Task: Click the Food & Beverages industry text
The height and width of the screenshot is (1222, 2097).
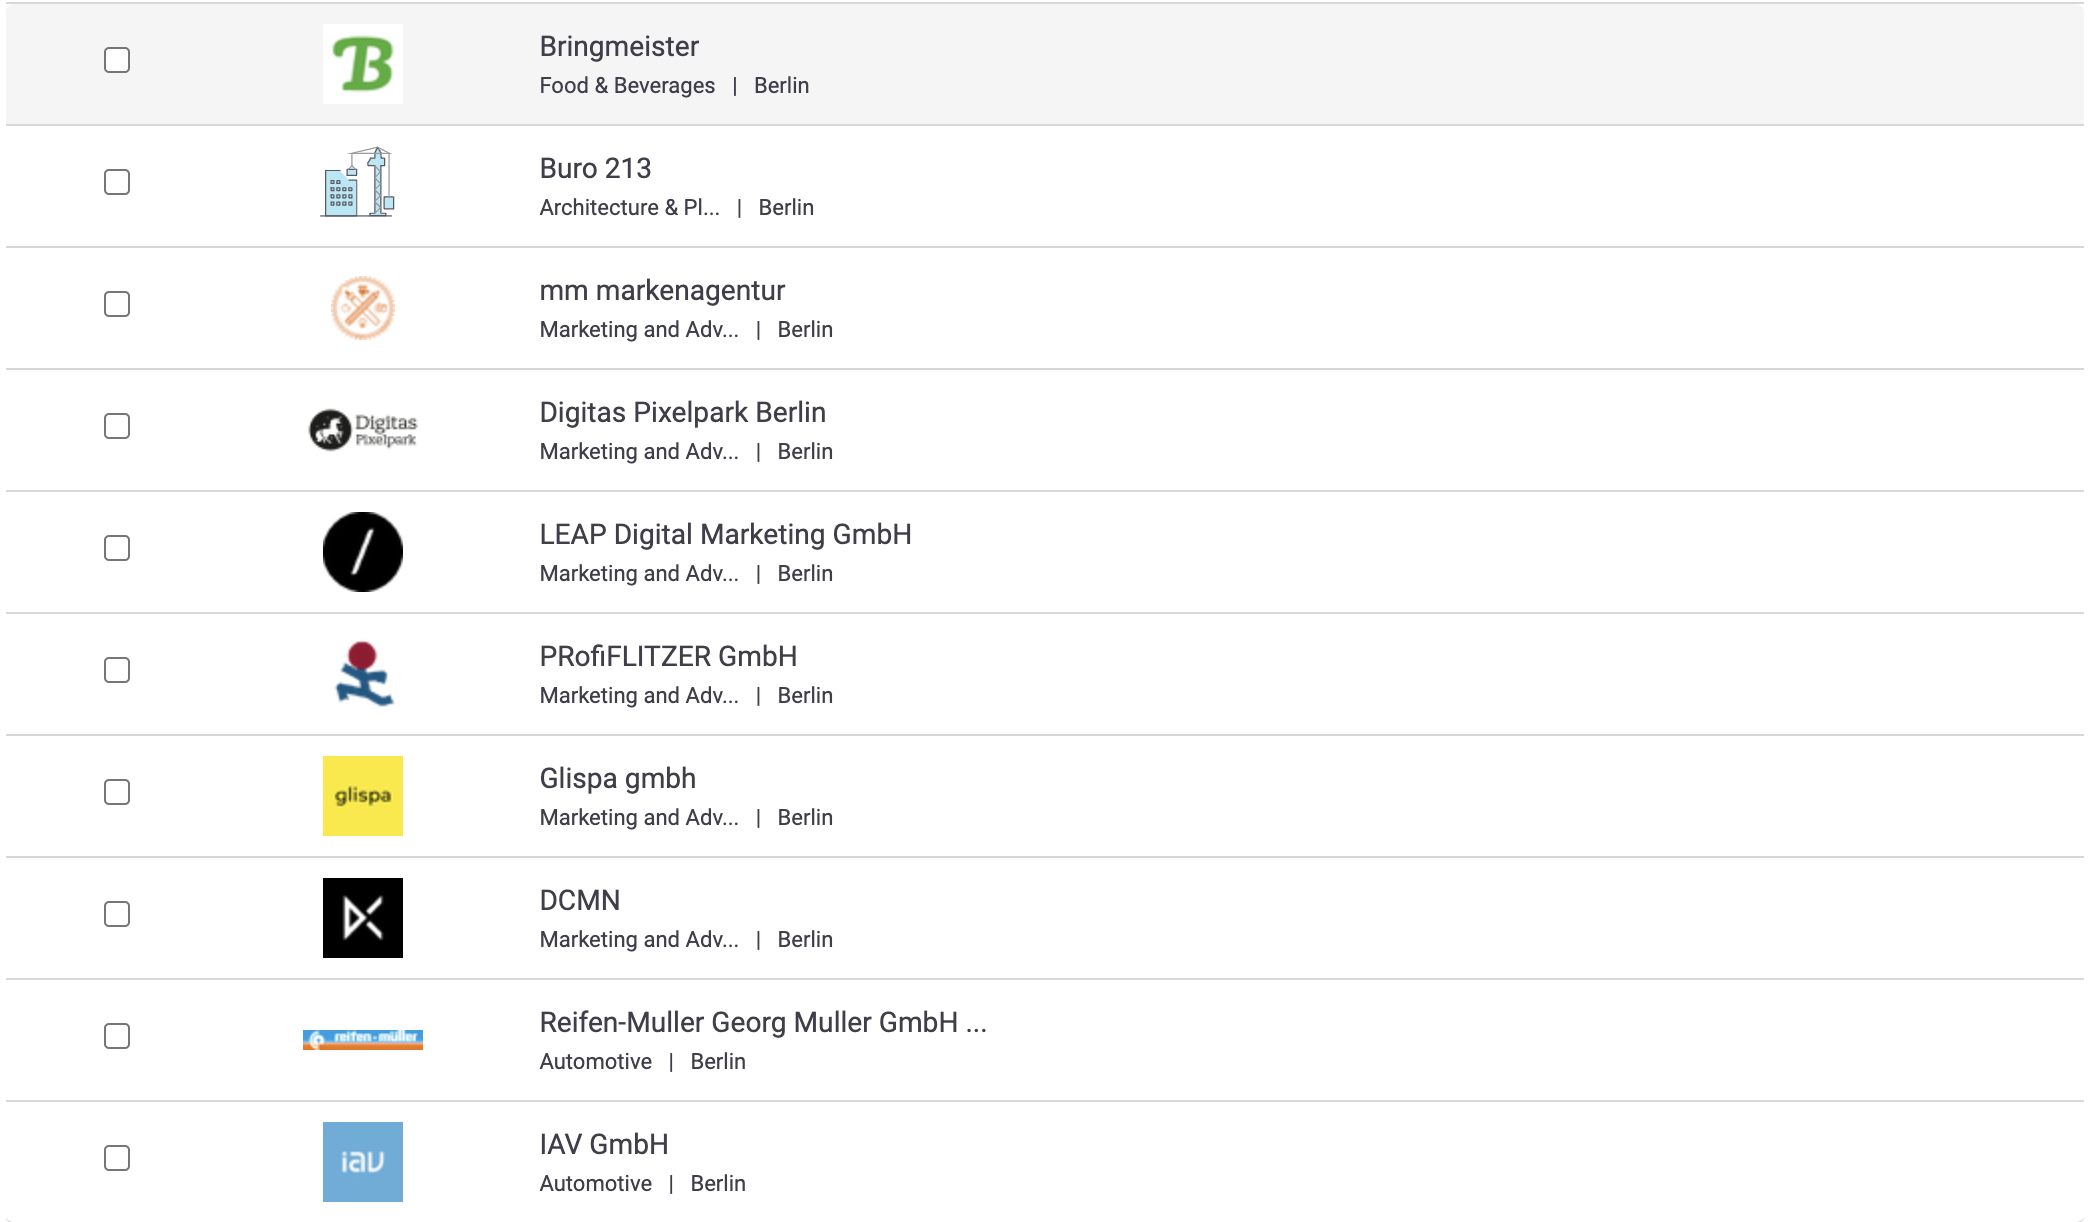Action: point(627,86)
